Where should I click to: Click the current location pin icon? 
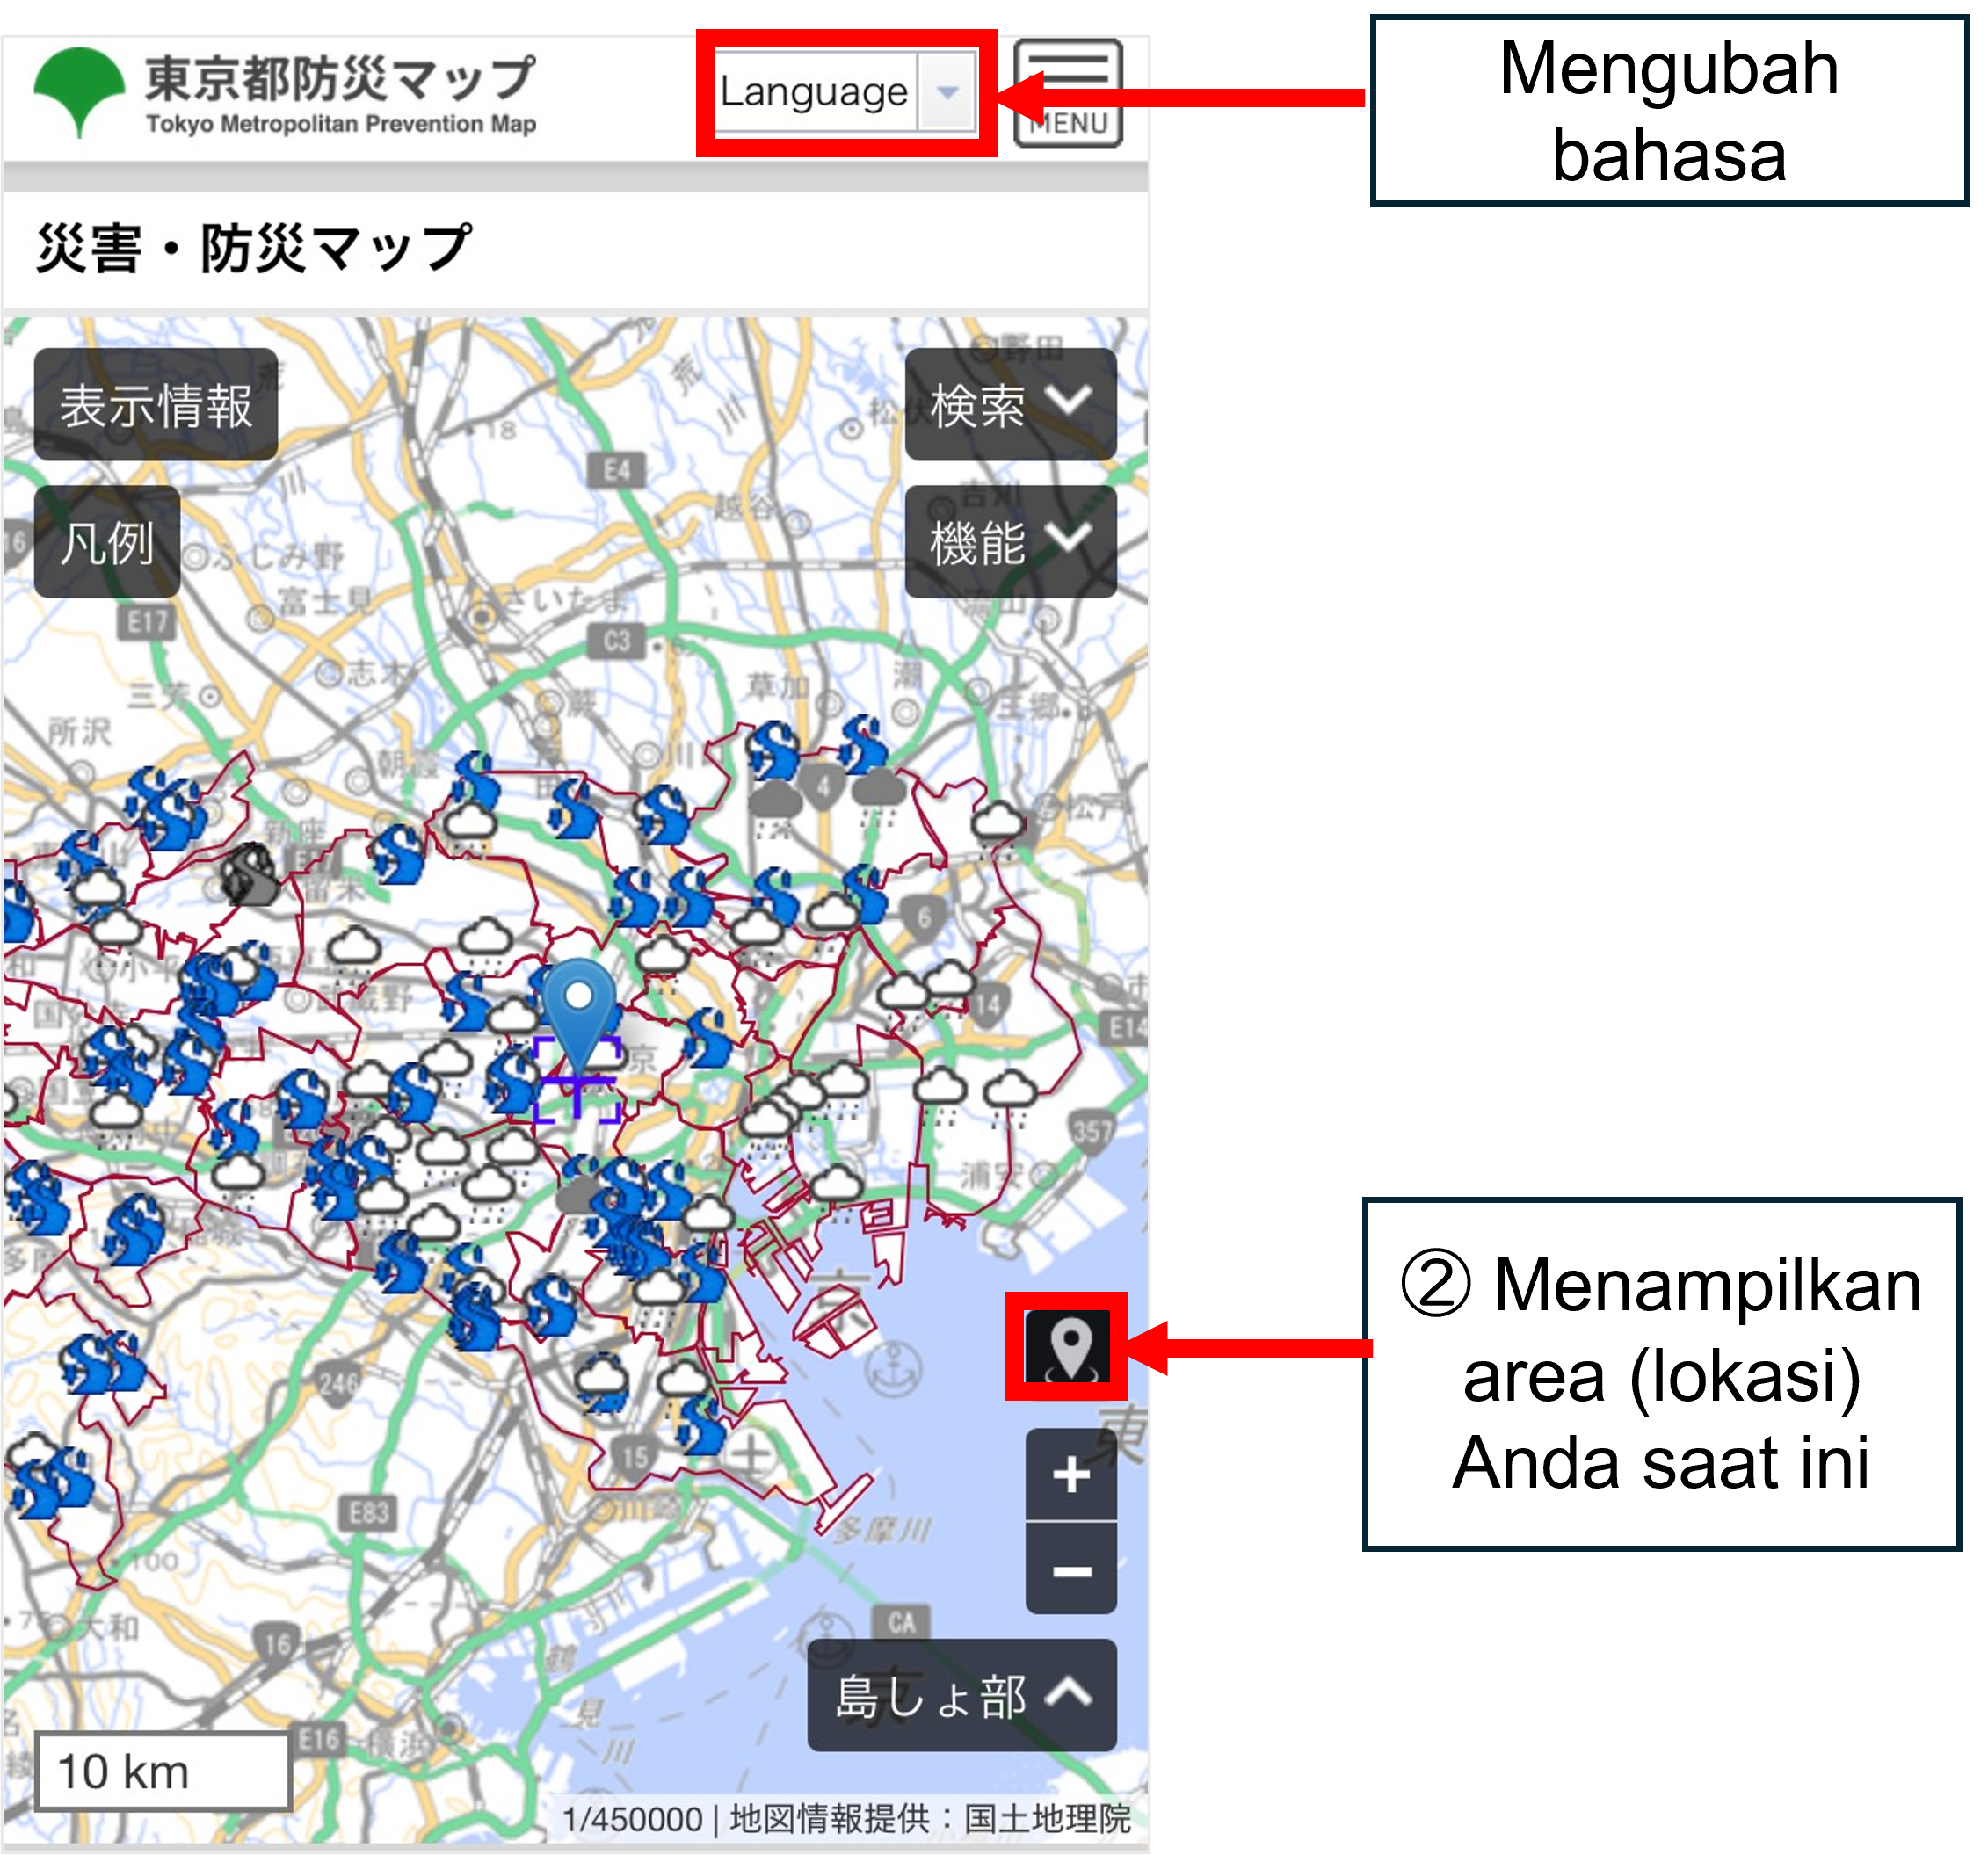[x=1069, y=1347]
